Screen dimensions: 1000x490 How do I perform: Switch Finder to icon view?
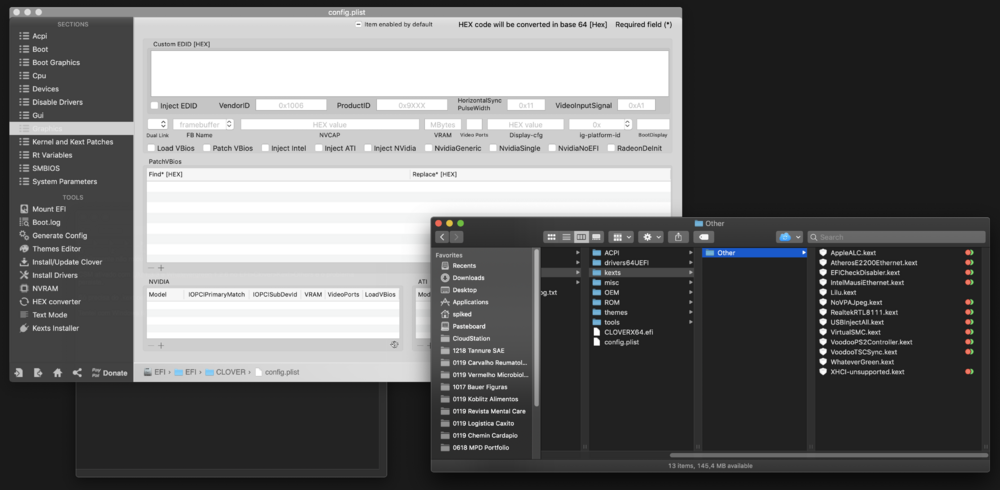[551, 237]
